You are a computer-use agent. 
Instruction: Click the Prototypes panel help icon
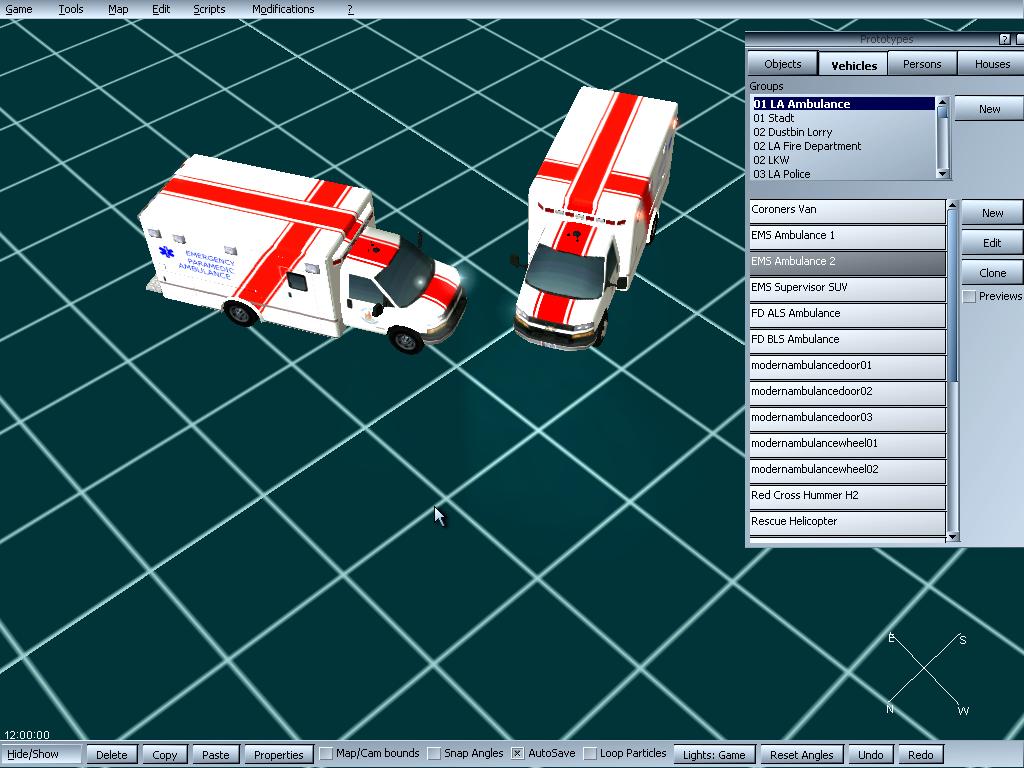[x=1005, y=40]
